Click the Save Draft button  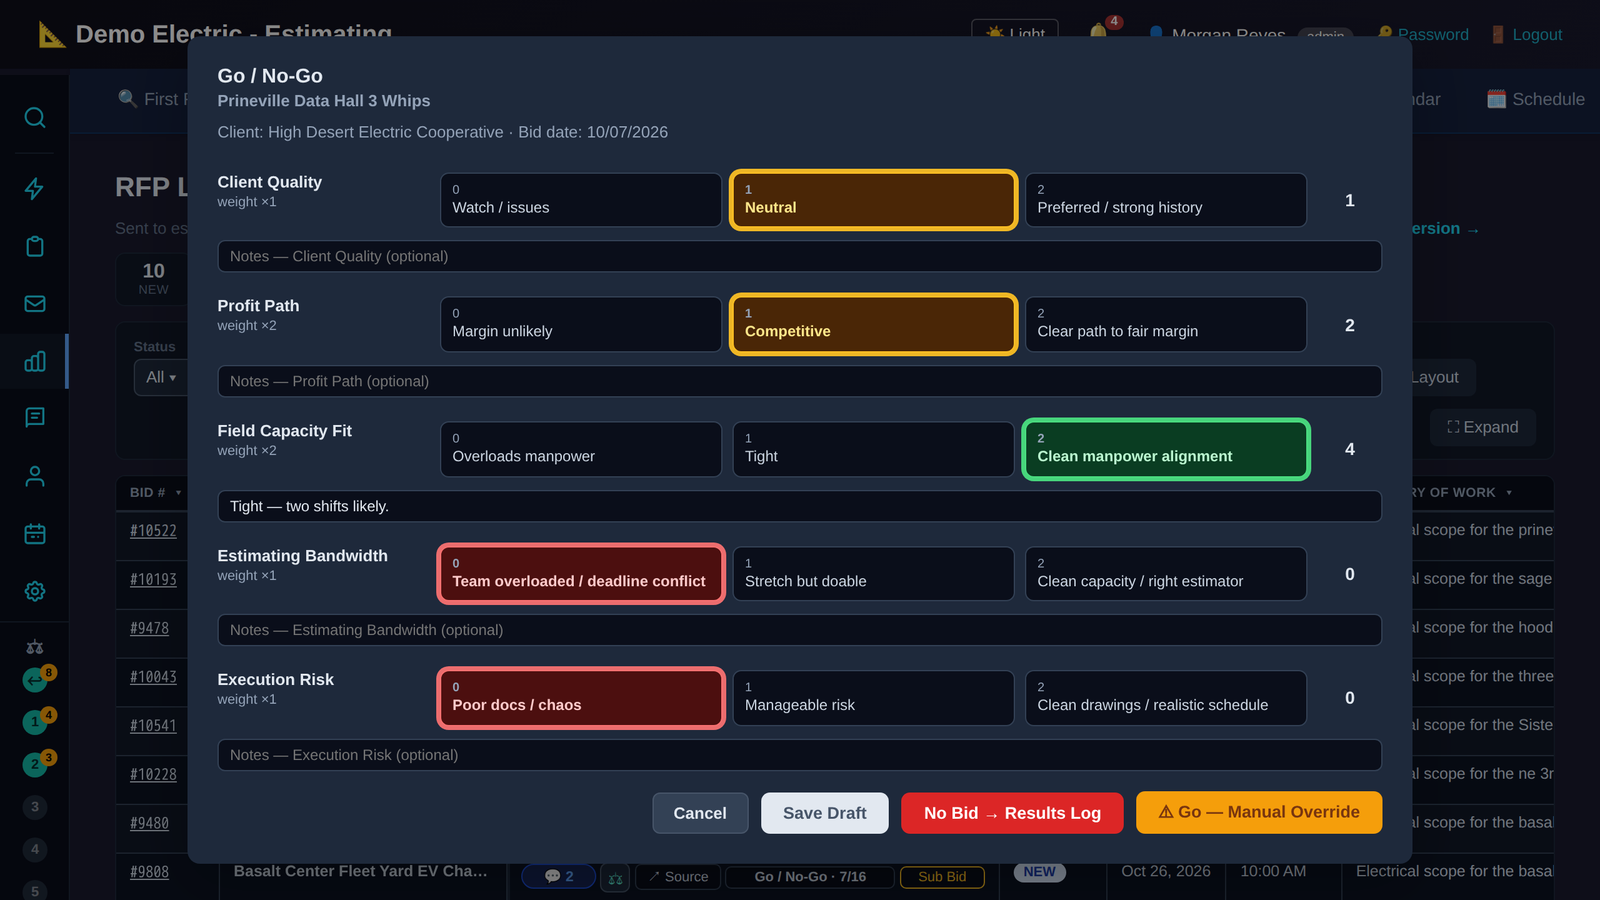[824, 813]
